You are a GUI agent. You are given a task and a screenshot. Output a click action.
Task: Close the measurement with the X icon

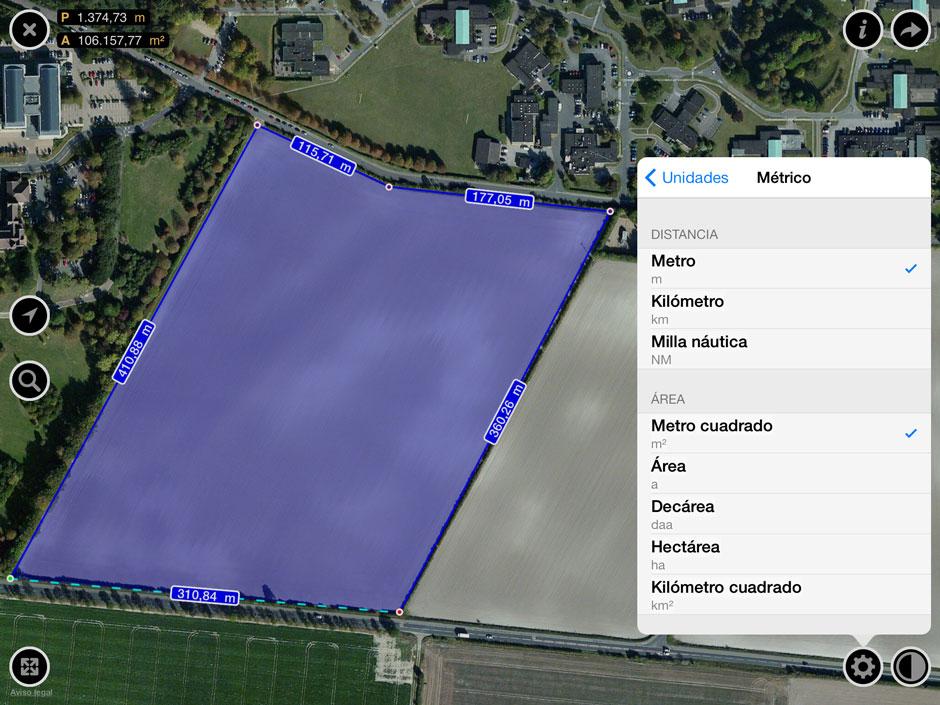29,29
